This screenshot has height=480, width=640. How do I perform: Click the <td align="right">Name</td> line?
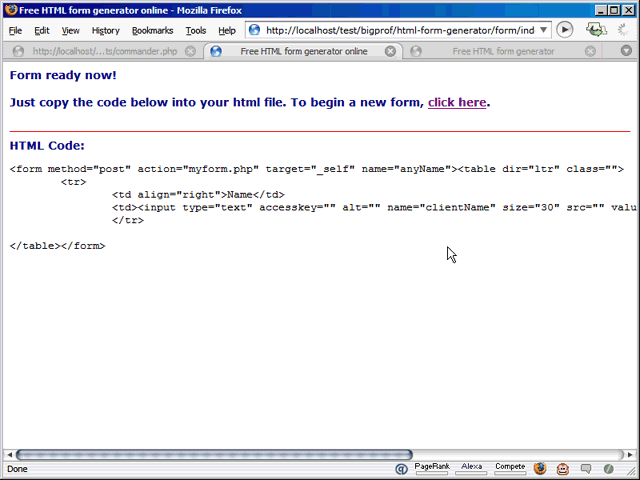click(198, 195)
